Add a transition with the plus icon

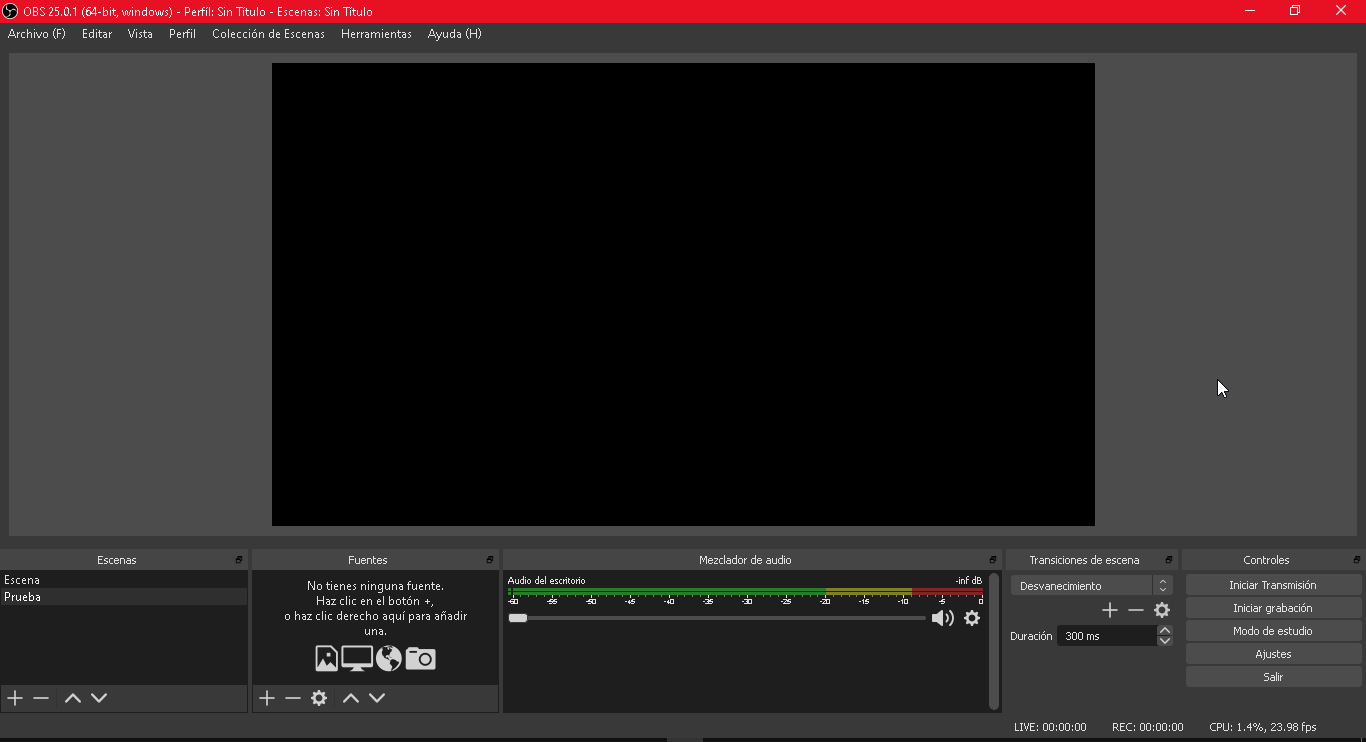point(1109,609)
